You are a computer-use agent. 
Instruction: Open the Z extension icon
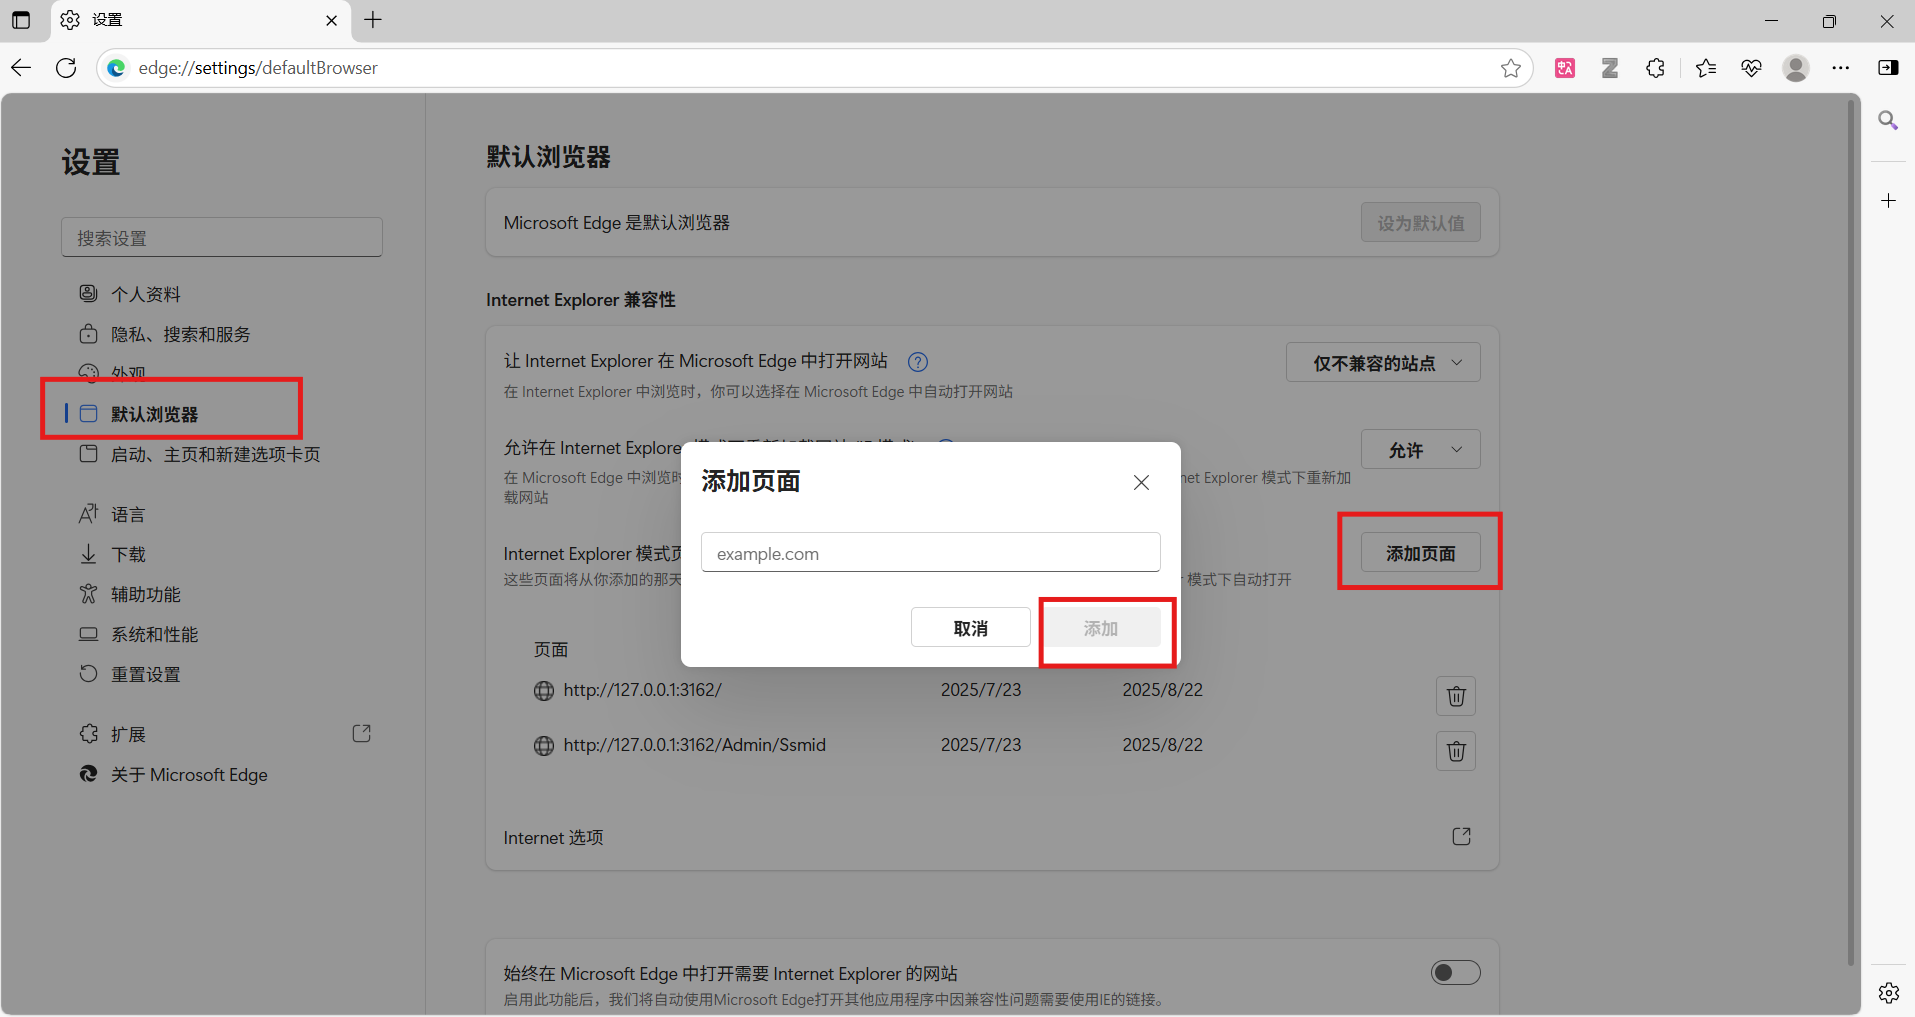pos(1610,68)
